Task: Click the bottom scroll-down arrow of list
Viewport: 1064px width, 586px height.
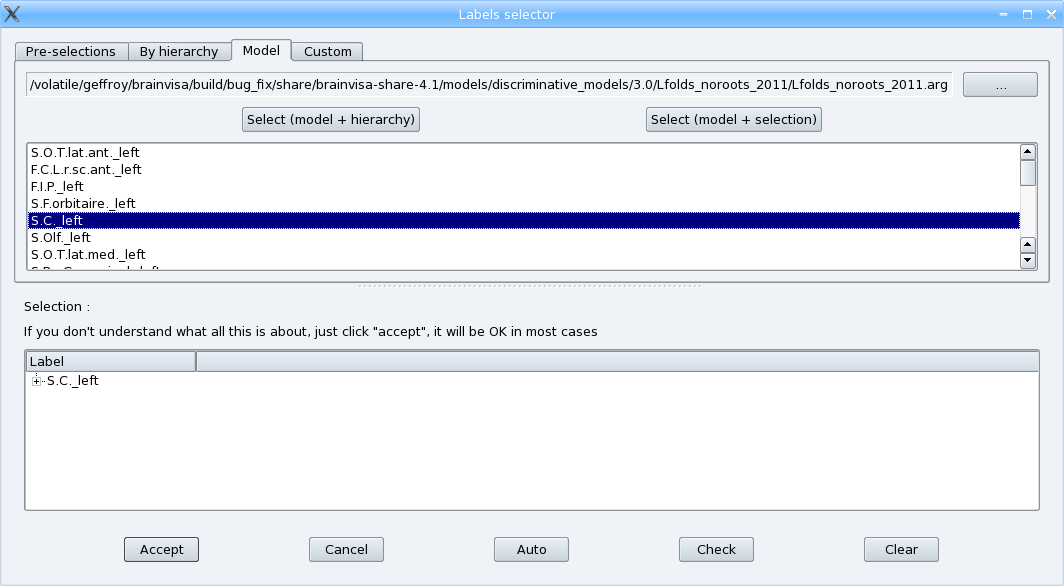Action: coord(1027,261)
